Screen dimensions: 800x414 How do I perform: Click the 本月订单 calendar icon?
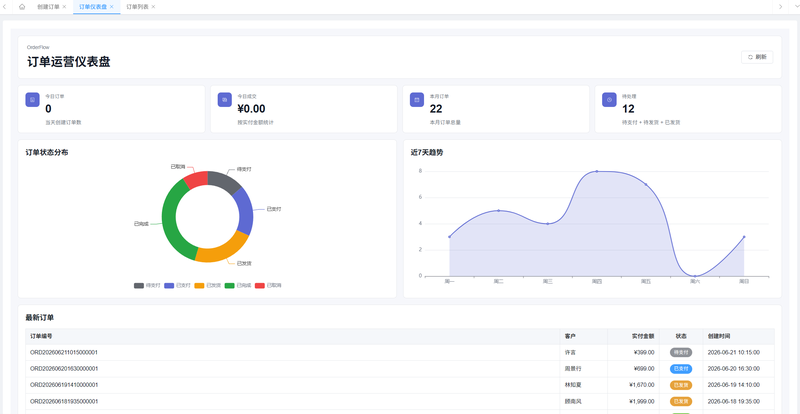click(x=417, y=100)
